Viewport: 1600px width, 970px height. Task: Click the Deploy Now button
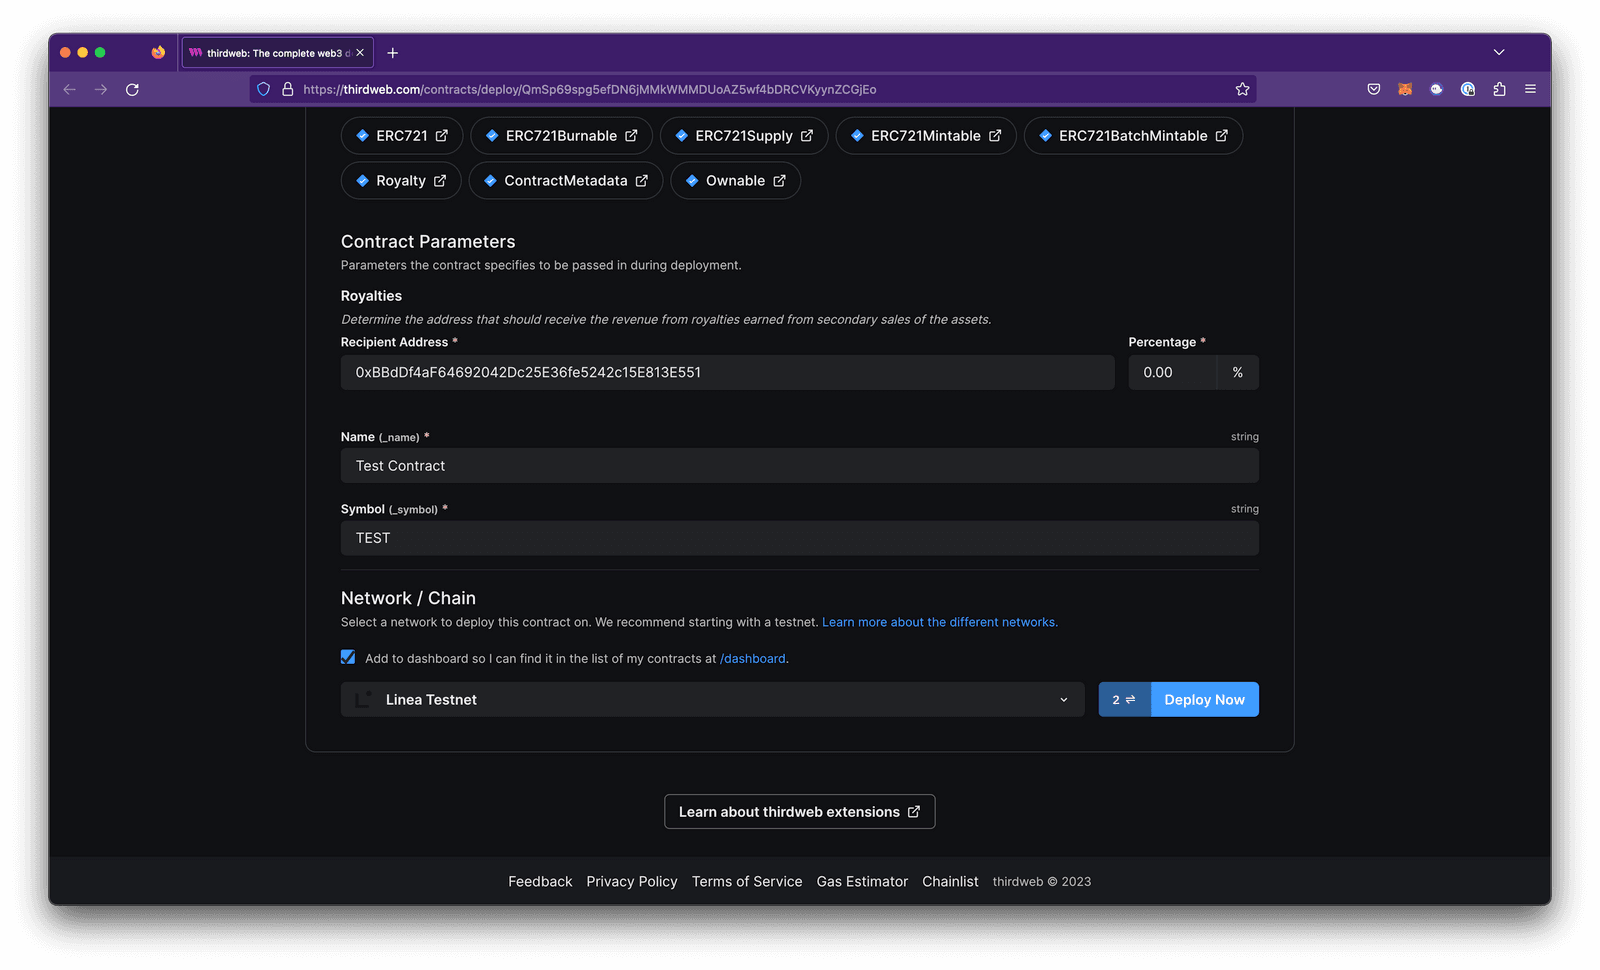[1204, 699]
